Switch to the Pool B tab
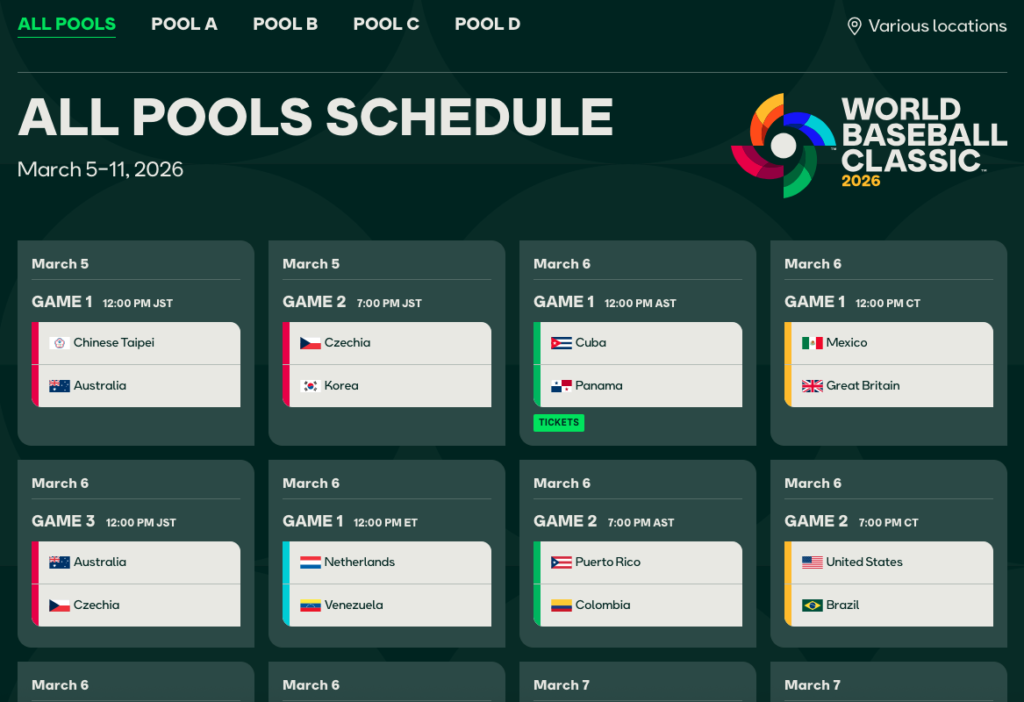Screen dimensions: 1024x702 click(x=285, y=24)
